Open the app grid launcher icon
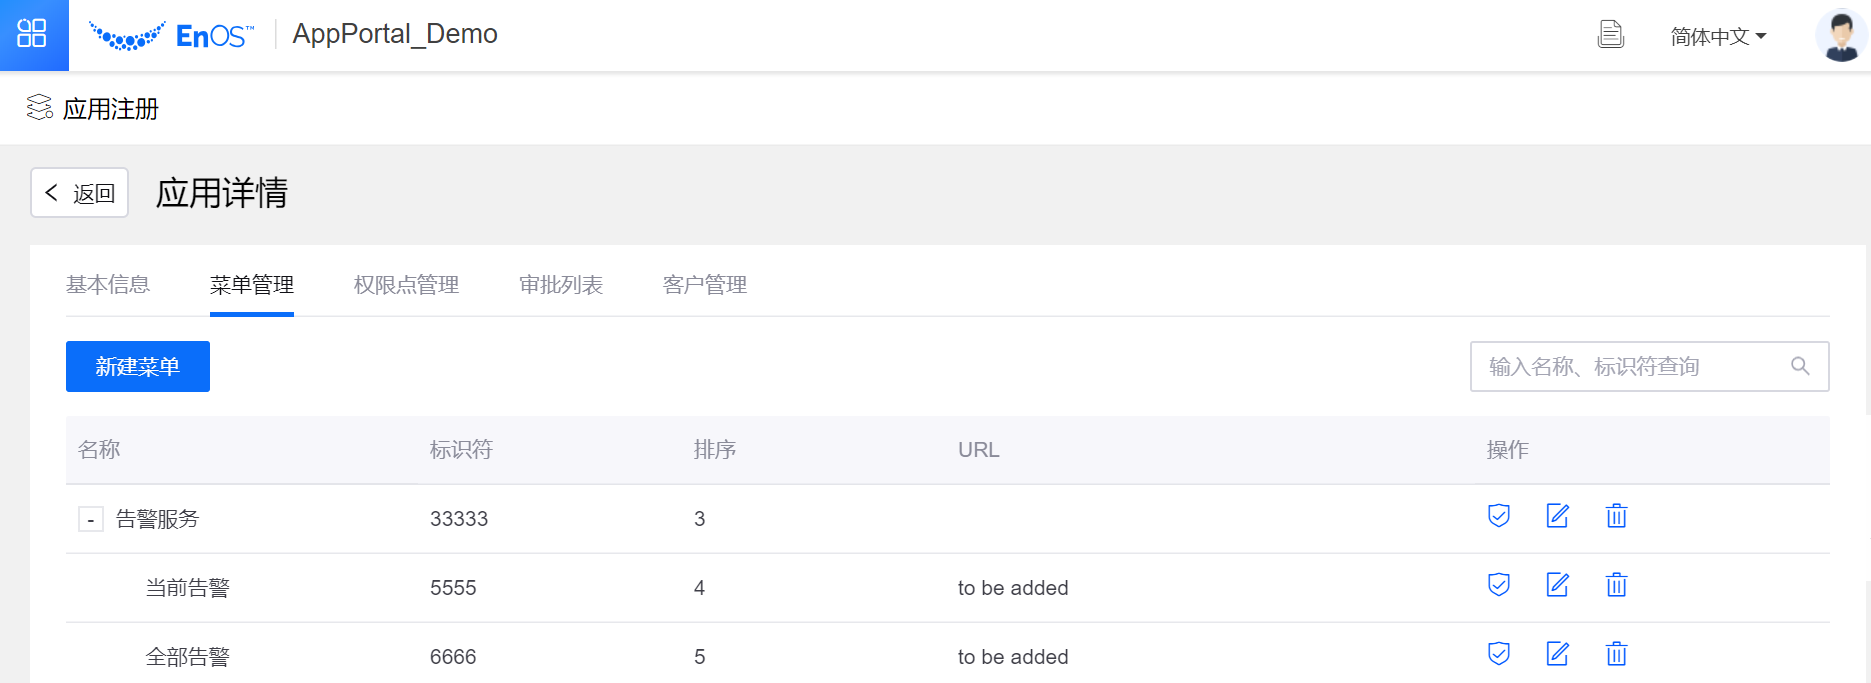 coord(32,33)
